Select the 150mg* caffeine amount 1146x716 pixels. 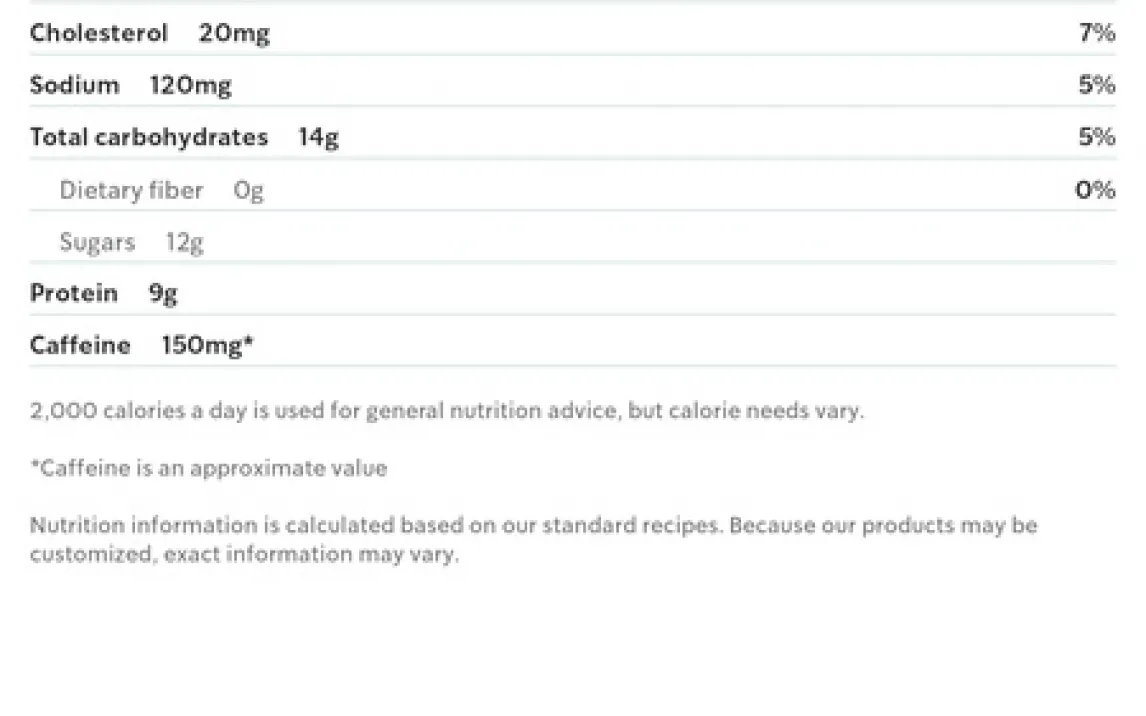[x=207, y=345]
